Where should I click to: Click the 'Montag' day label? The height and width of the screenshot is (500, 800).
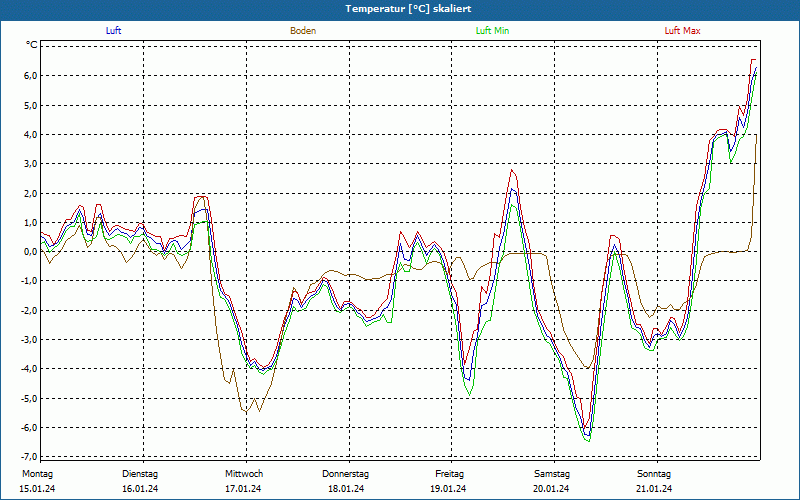tap(37, 473)
